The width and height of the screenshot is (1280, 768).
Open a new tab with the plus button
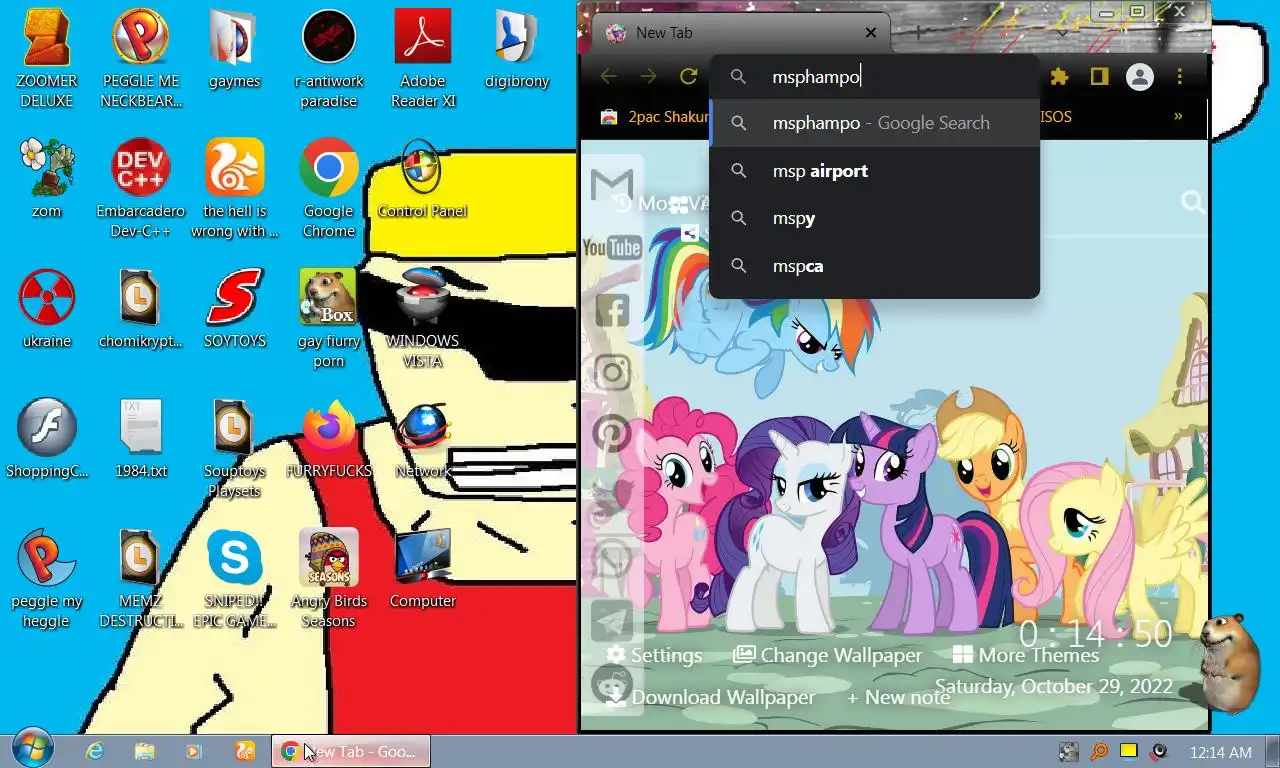click(x=917, y=32)
